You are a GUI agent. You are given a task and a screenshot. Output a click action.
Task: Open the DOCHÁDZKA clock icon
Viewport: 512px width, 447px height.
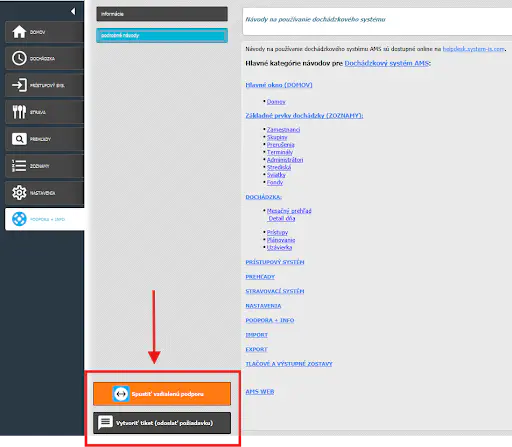pos(19,58)
